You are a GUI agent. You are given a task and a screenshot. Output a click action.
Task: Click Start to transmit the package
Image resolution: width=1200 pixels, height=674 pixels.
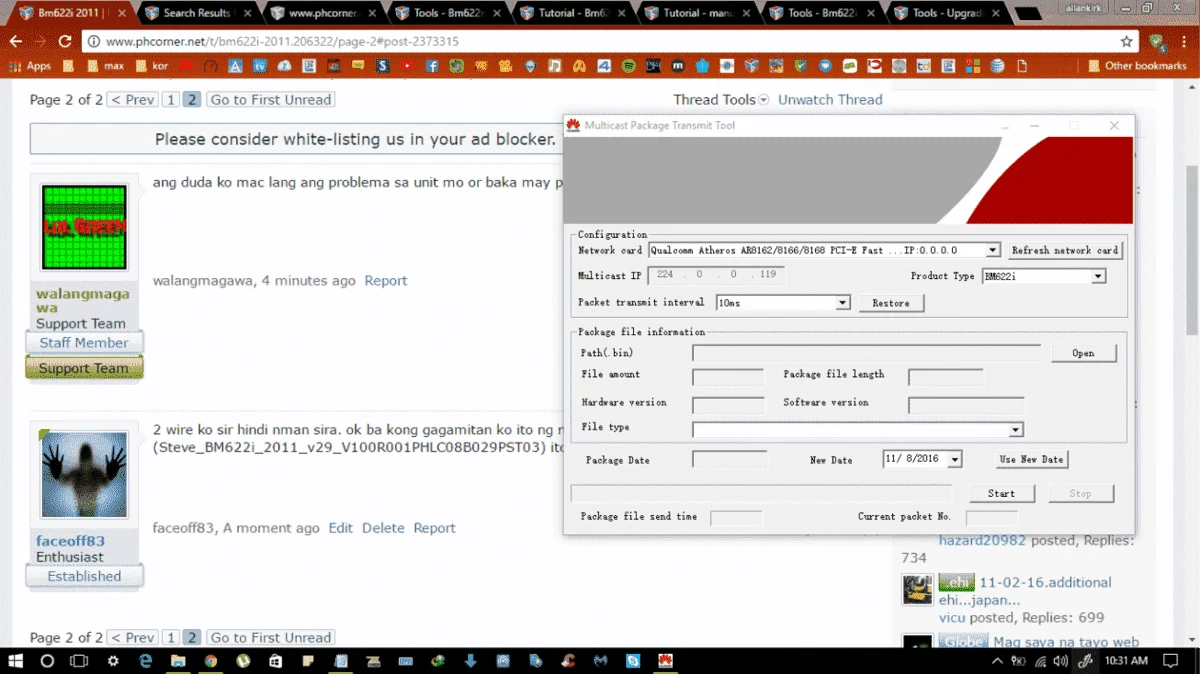coord(1001,493)
